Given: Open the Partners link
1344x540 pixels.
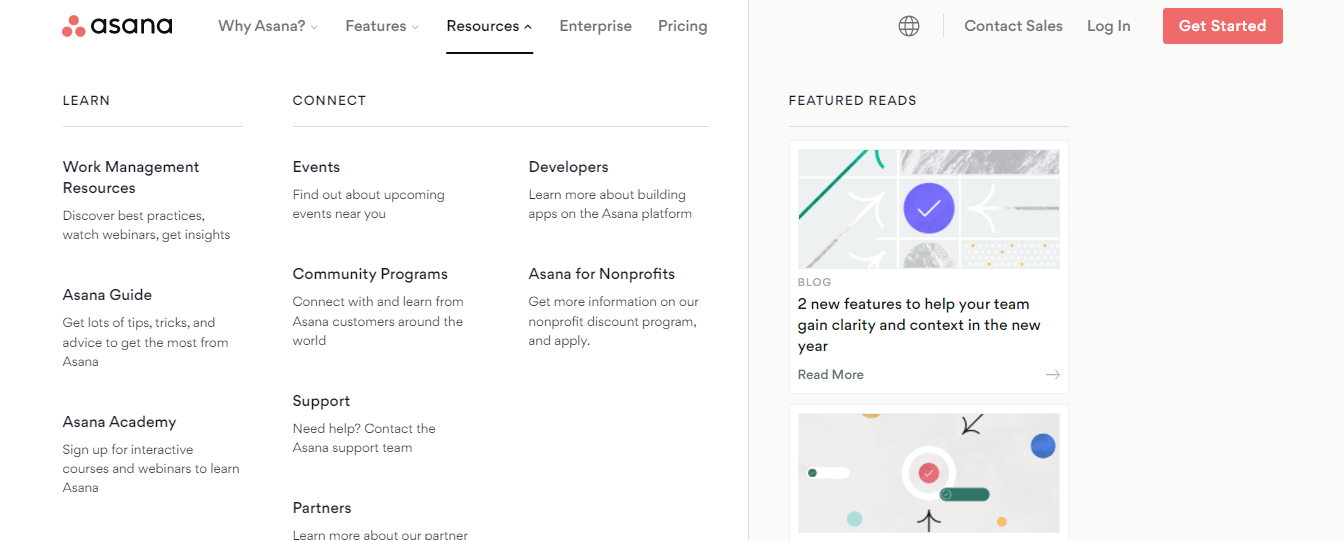Looking at the screenshot, I should click(x=322, y=508).
